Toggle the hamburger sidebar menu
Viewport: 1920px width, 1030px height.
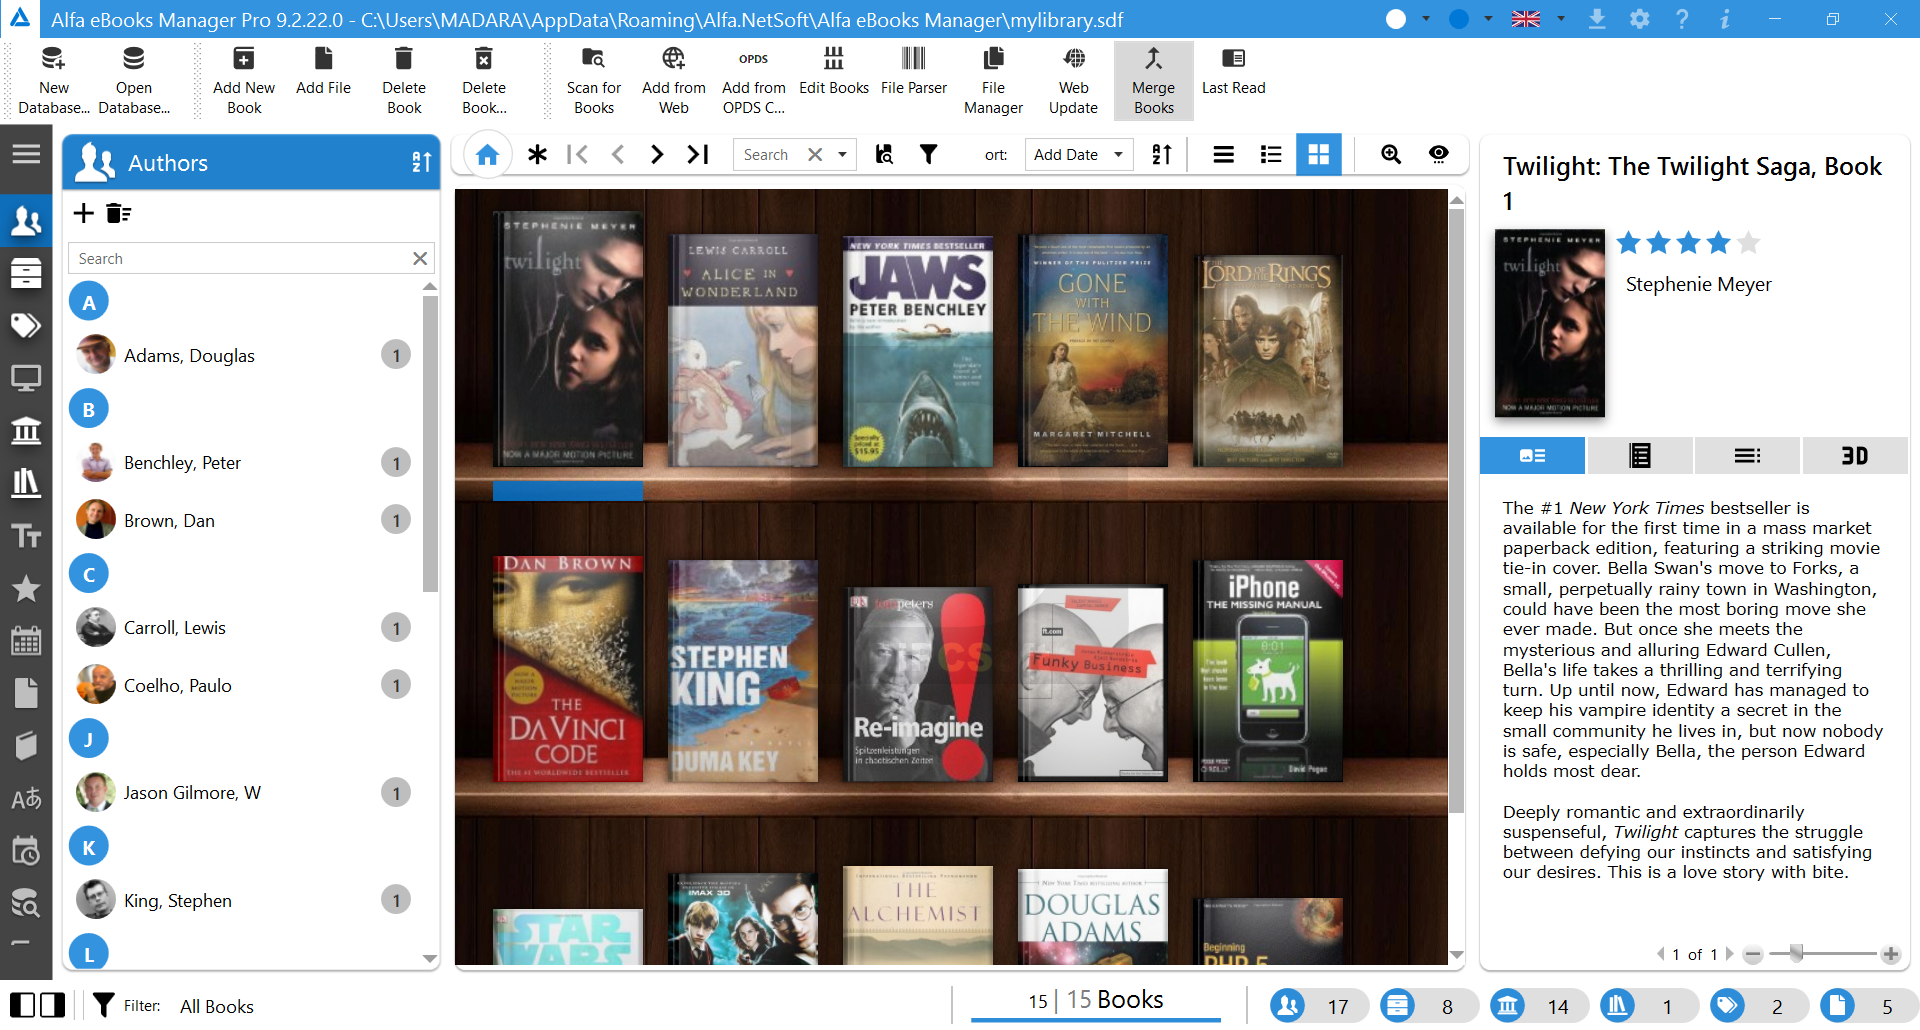pyautogui.click(x=26, y=154)
